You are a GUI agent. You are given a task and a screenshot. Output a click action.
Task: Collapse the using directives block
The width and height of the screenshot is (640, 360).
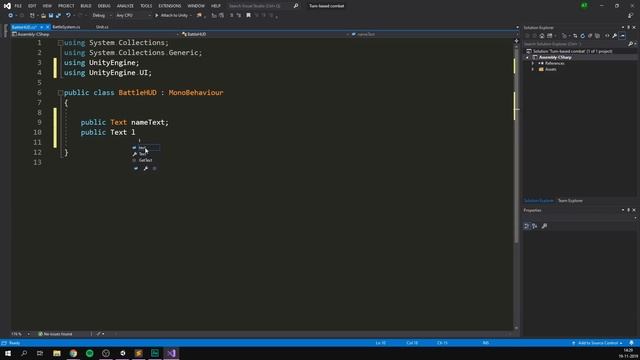tap(60, 43)
